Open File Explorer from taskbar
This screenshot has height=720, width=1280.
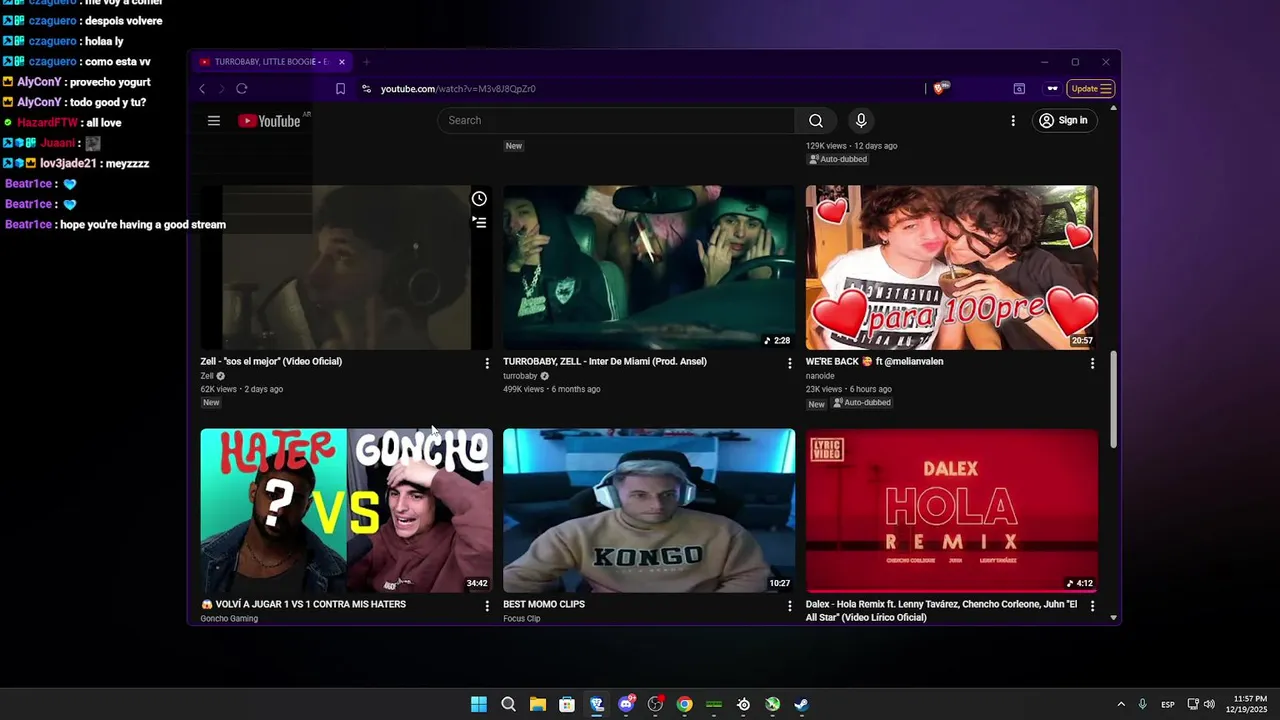point(537,704)
